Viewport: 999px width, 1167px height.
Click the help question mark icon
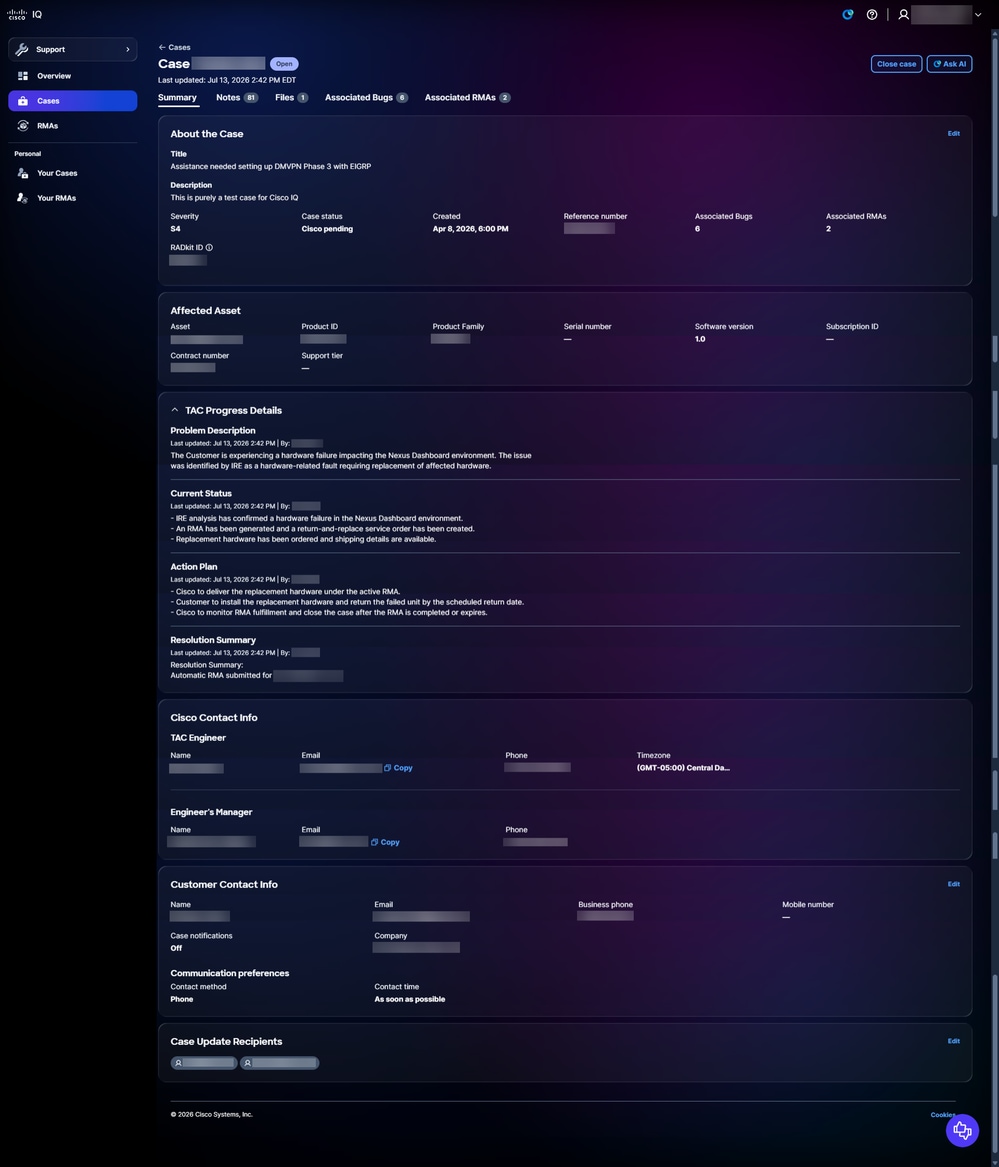point(872,14)
